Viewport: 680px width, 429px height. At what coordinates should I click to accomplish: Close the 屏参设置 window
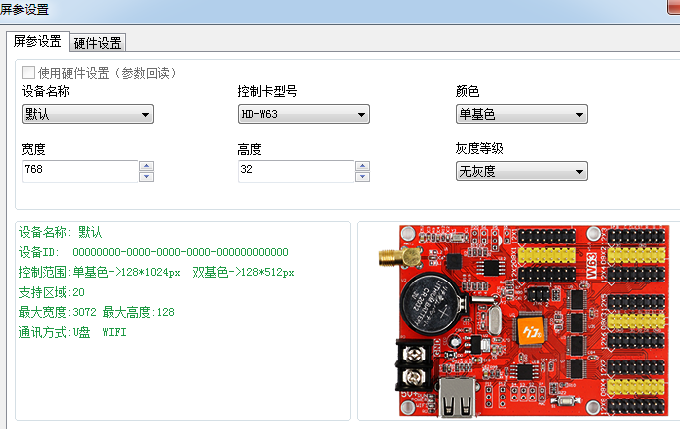tap(670, 8)
